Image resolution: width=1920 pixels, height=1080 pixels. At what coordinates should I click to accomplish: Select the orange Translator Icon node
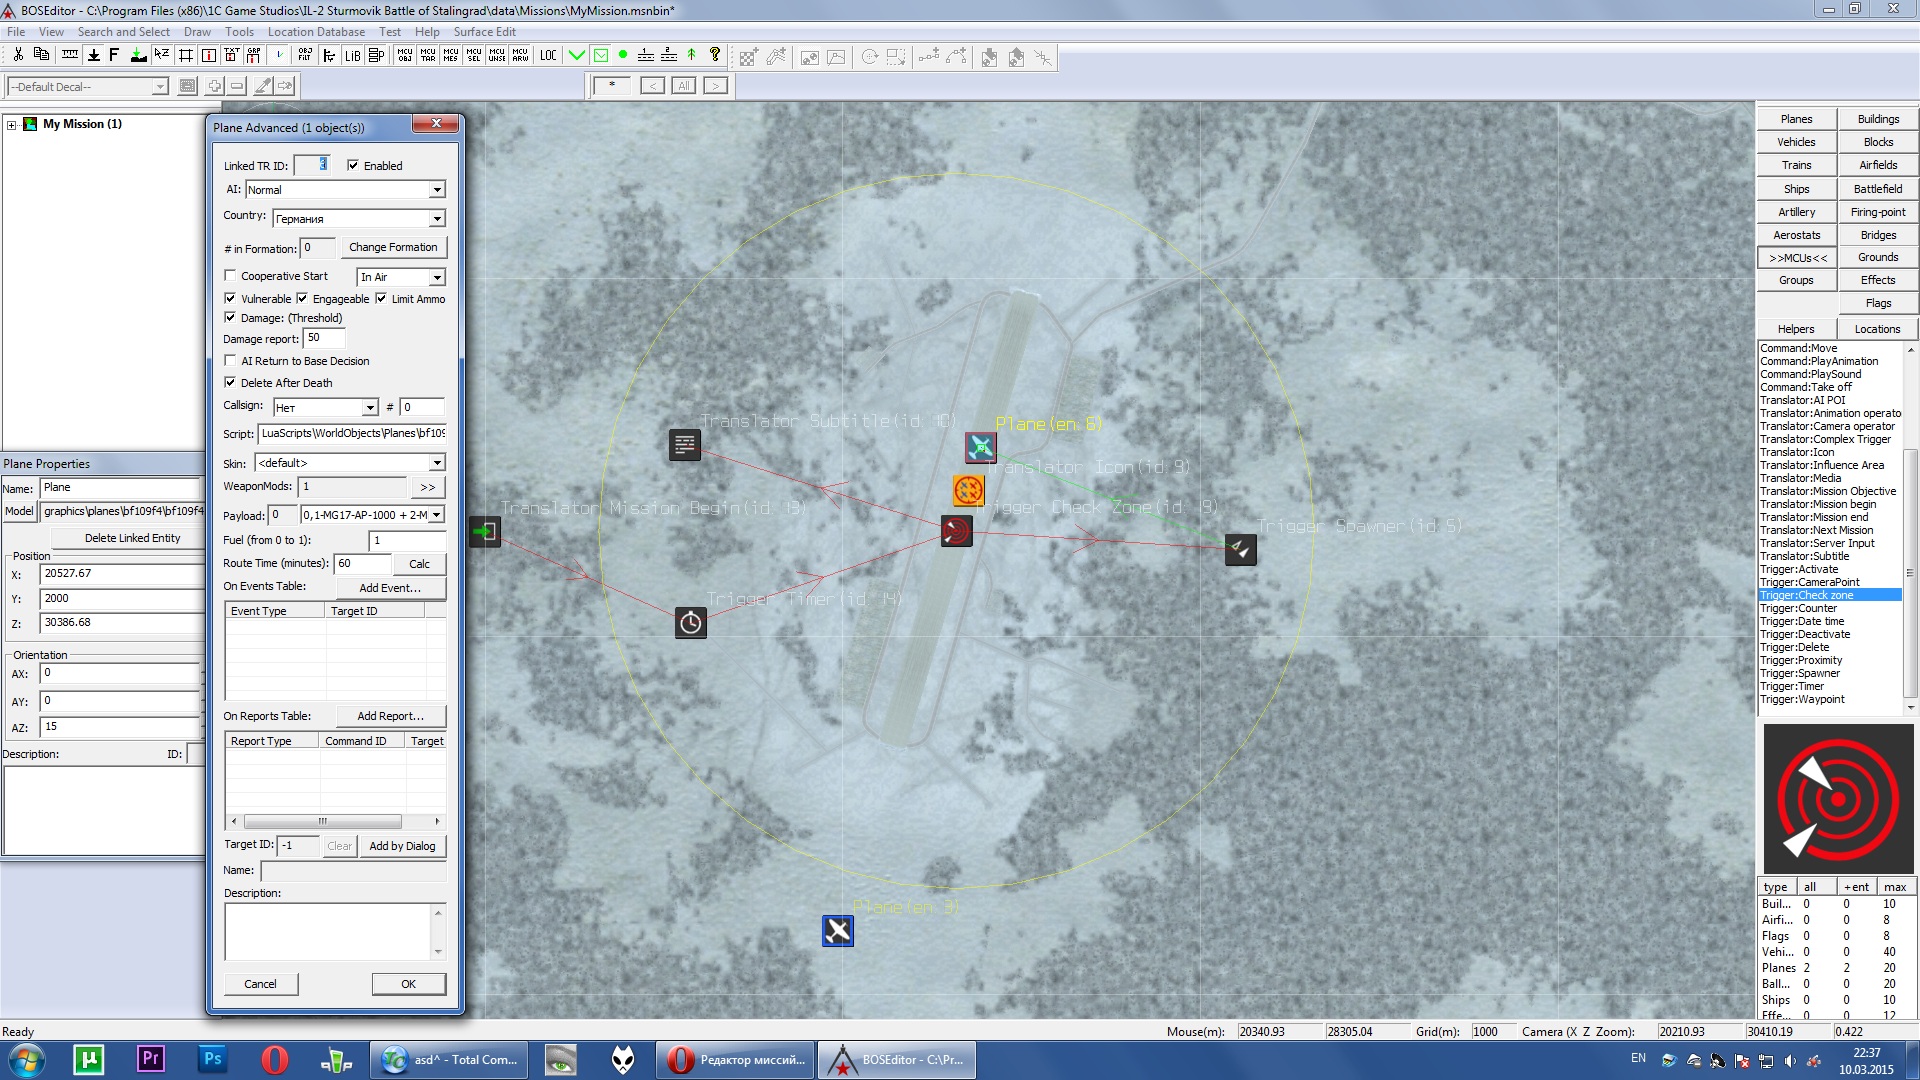click(x=969, y=490)
